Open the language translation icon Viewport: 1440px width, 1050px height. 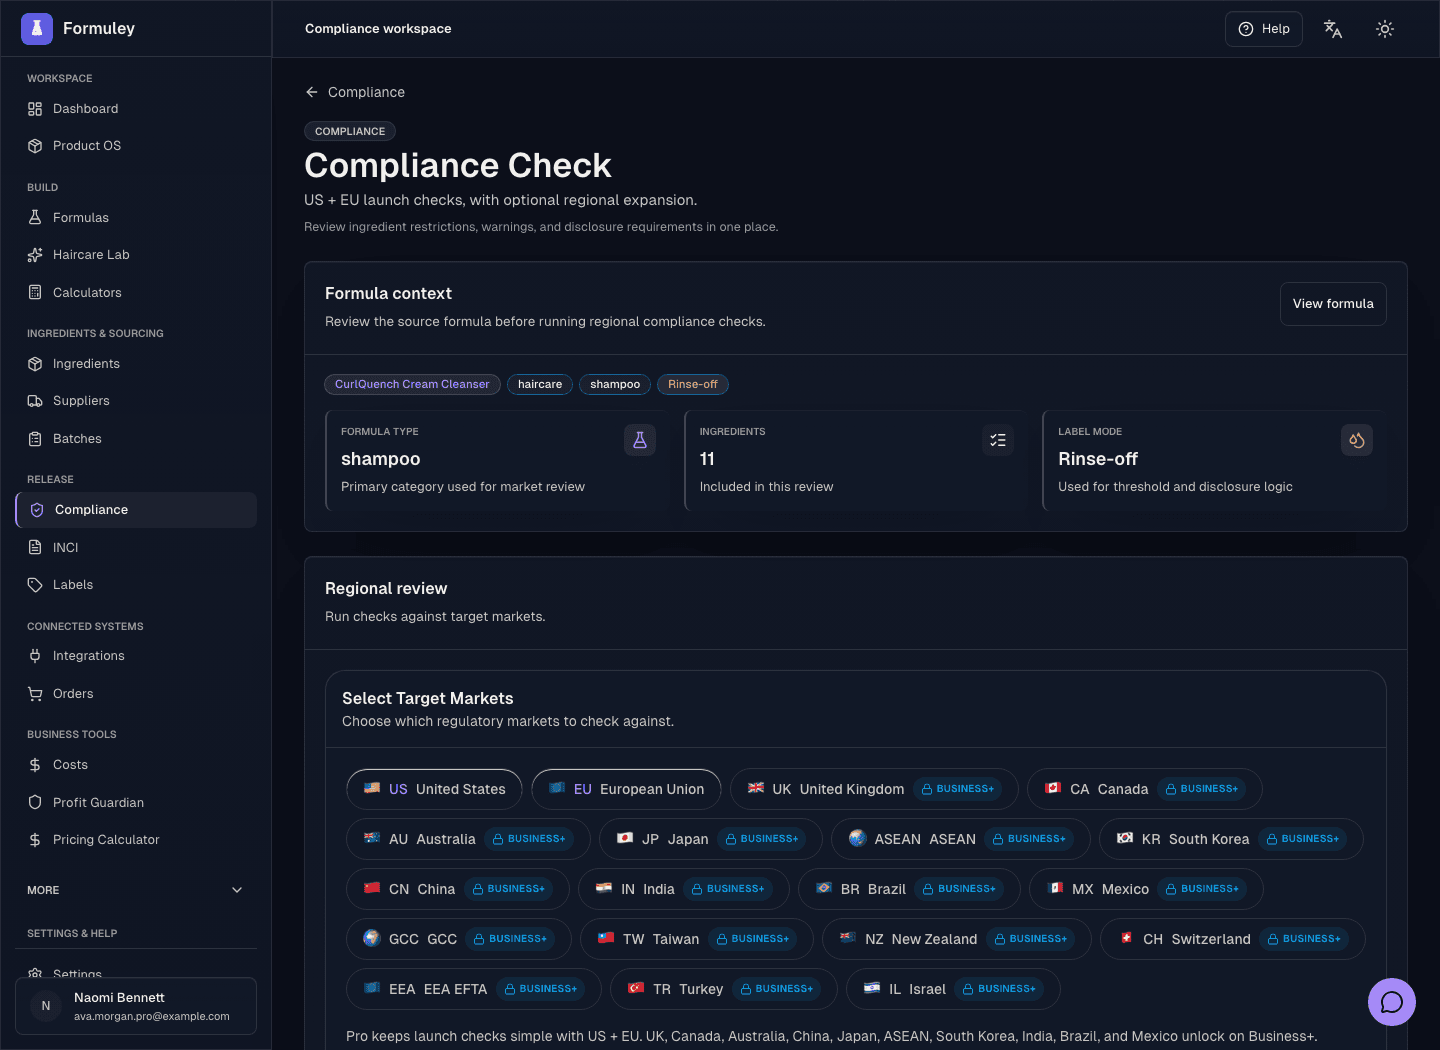pyautogui.click(x=1333, y=29)
